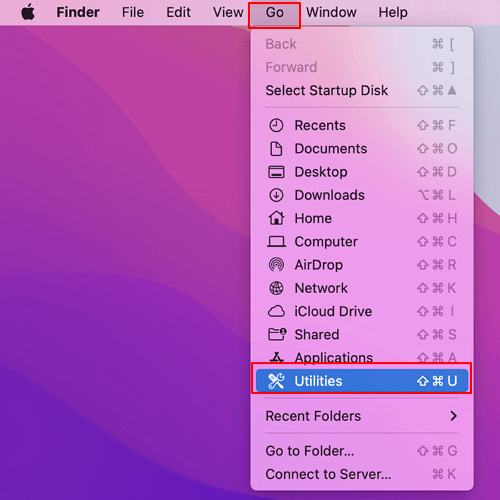
Task: Open the Recent Folders submenu
Action: (362, 416)
